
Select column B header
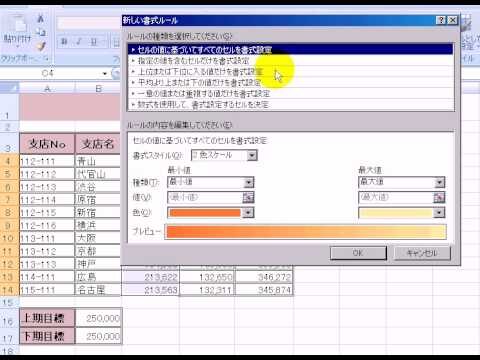(98, 89)
